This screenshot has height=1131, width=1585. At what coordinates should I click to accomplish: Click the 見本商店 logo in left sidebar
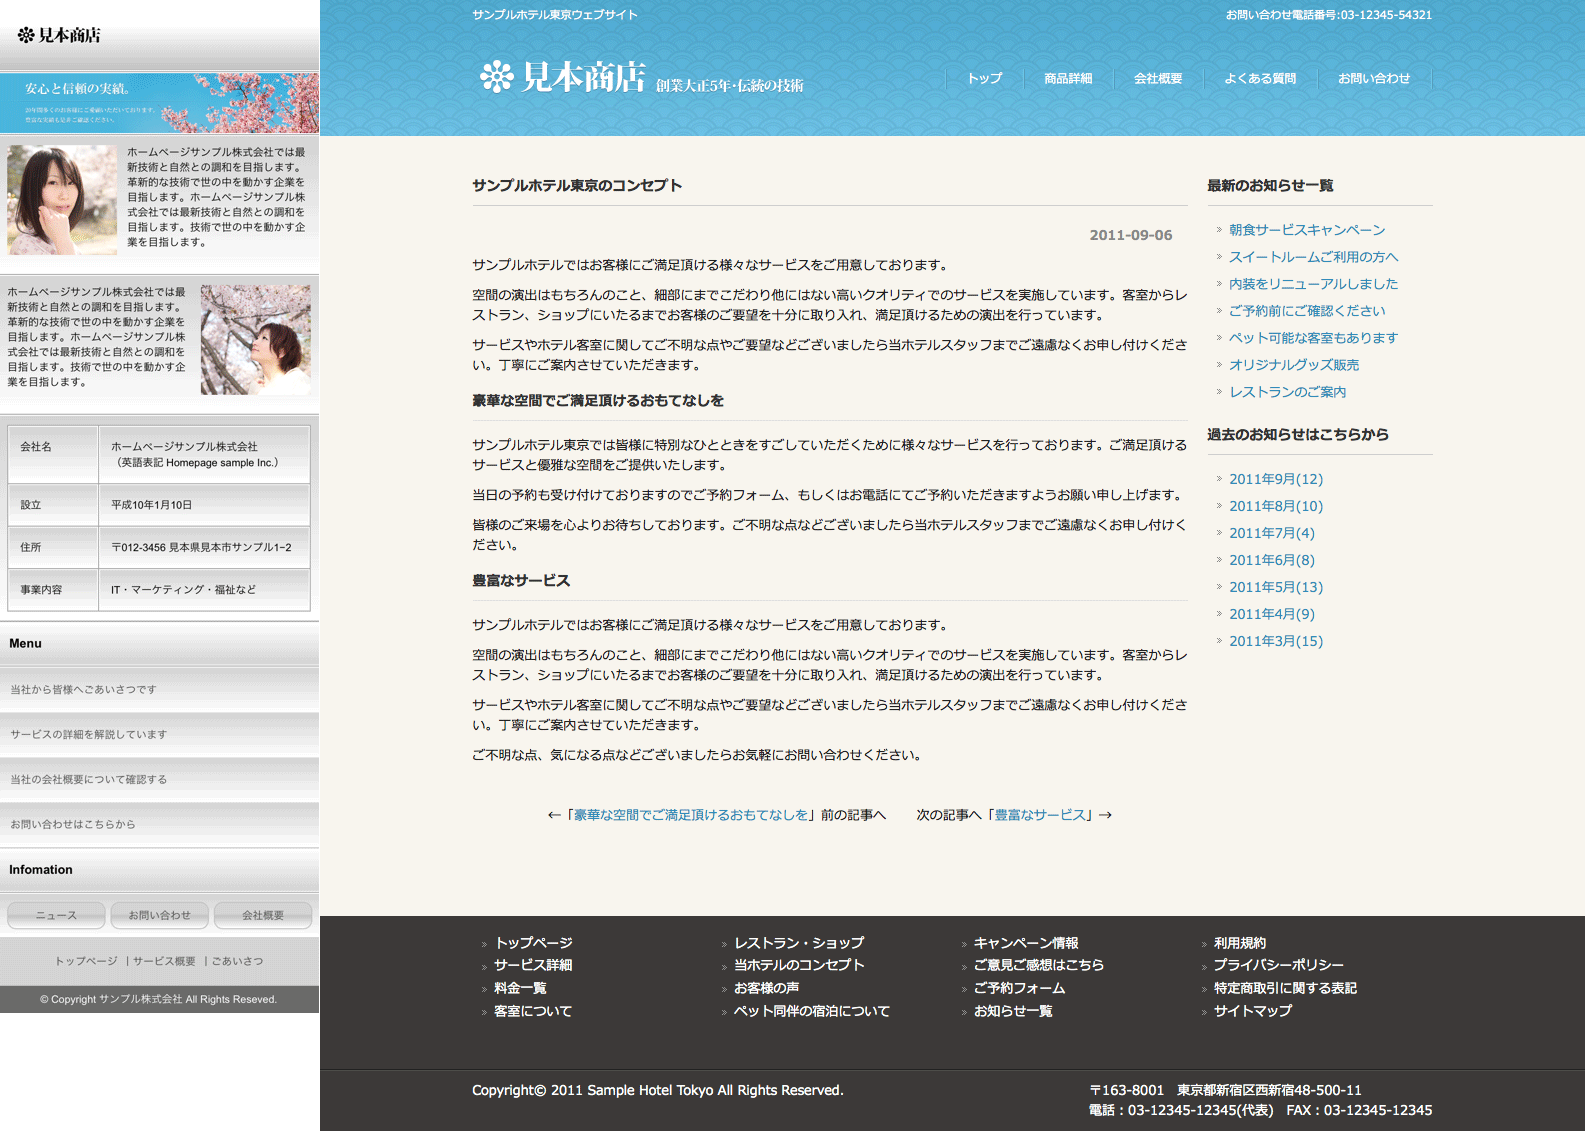59,36
